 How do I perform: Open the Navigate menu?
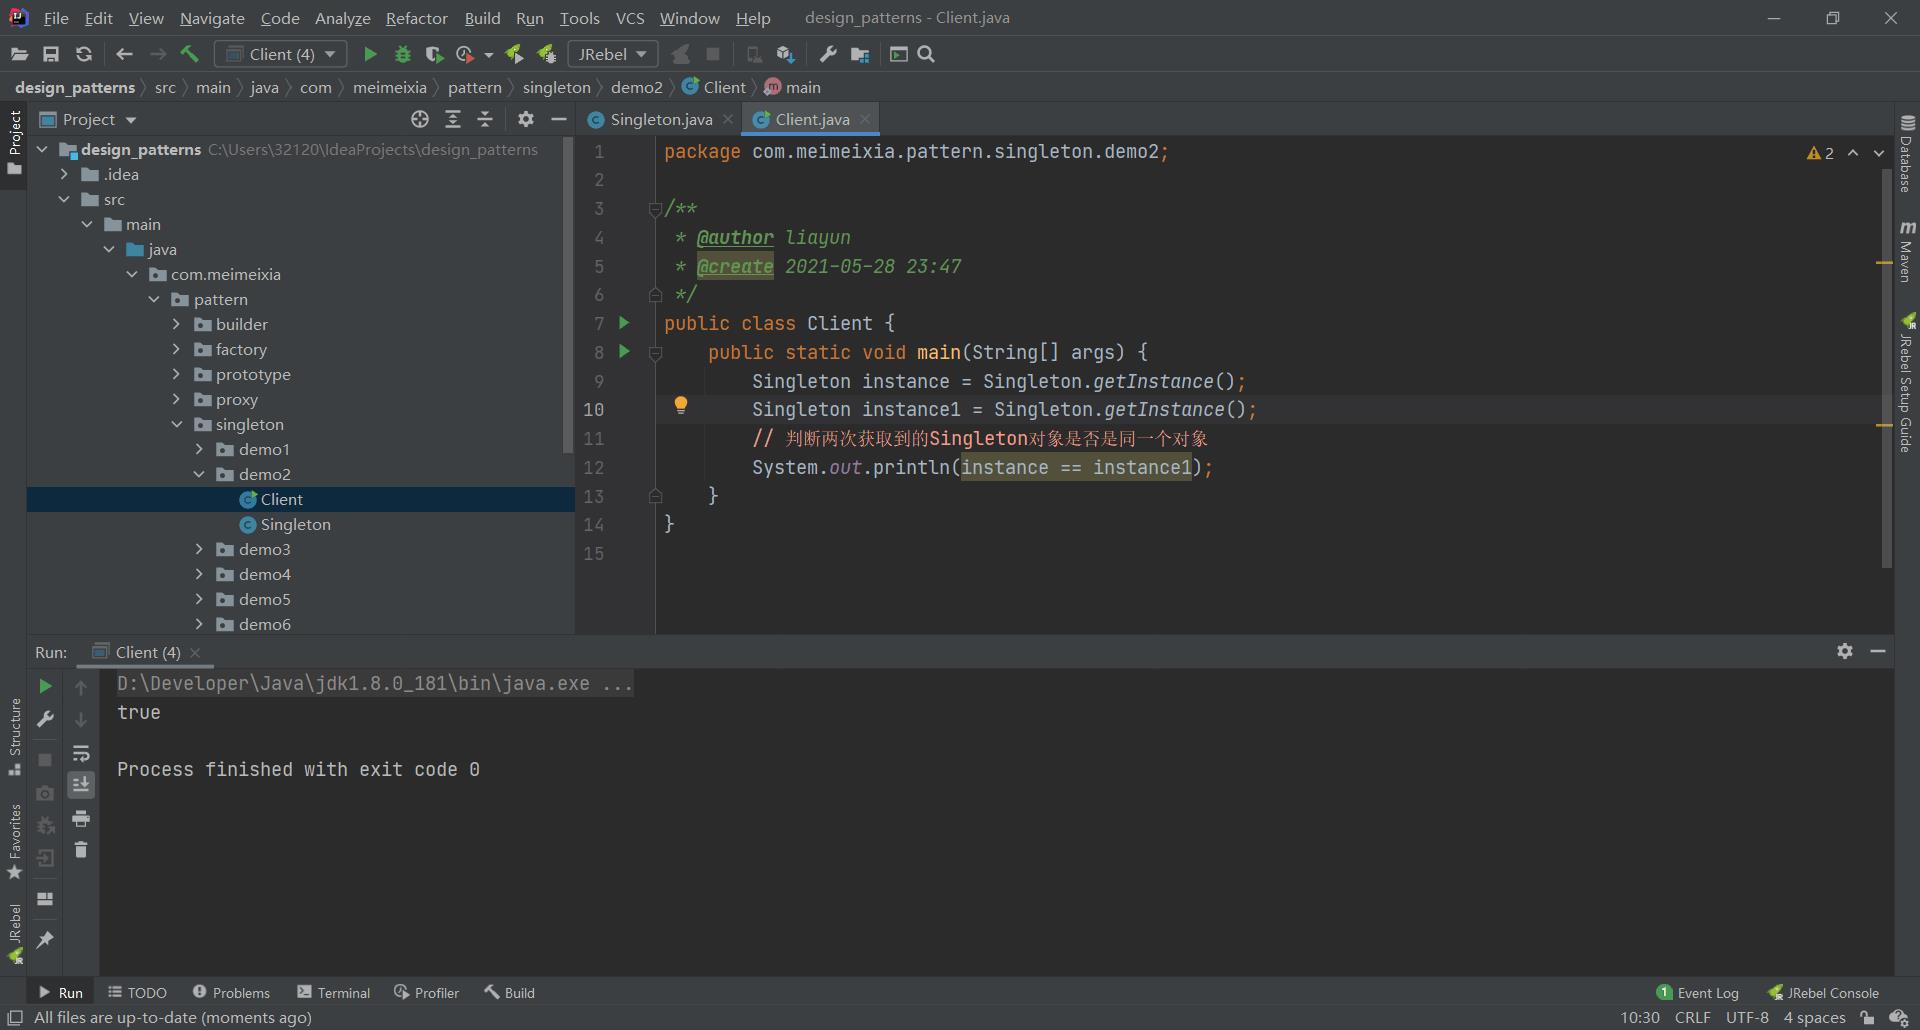[212, 18]
